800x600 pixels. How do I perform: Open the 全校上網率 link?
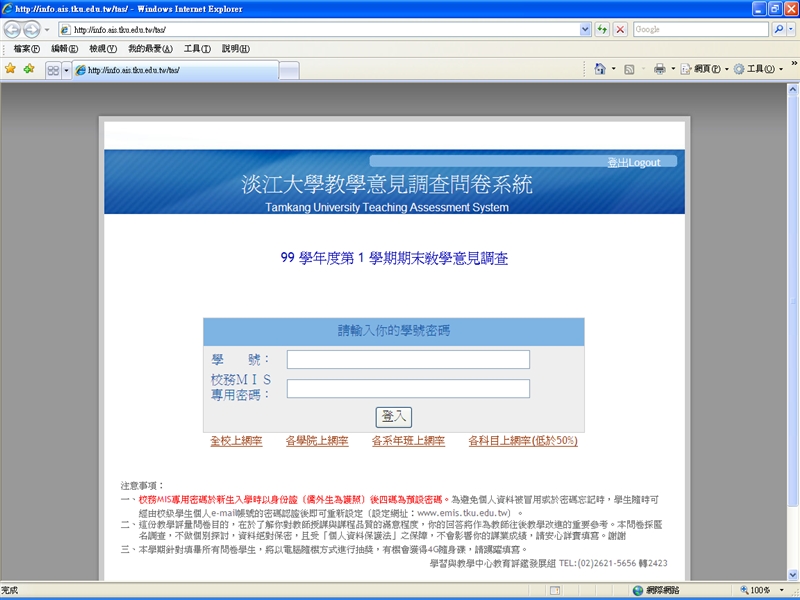pos(236,441)
